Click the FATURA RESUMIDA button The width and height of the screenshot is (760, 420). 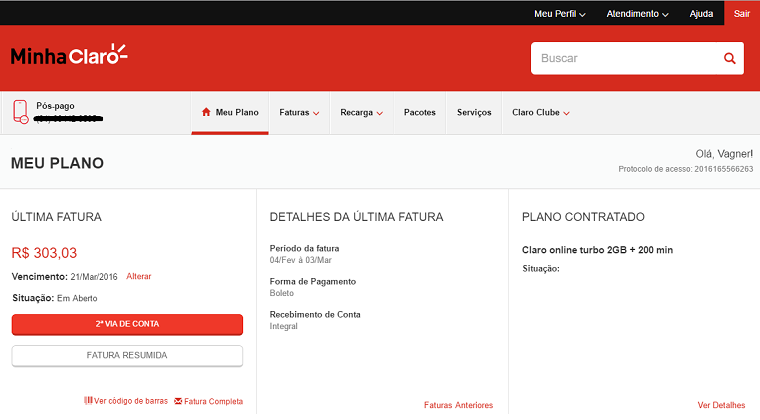pos(127,356)
